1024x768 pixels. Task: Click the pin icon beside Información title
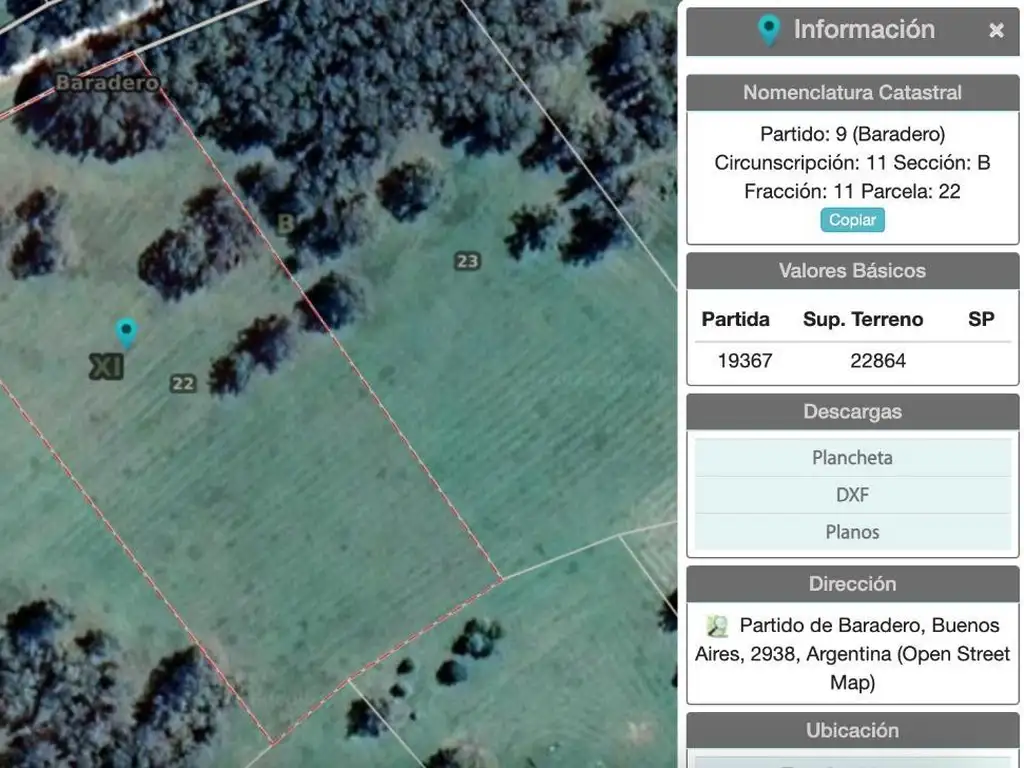click(x=768, y=30)
